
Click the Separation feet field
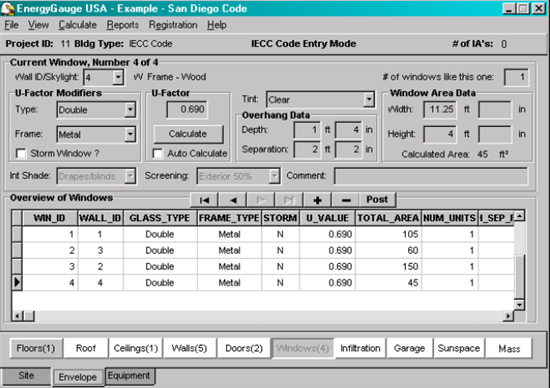coord(307,149)
